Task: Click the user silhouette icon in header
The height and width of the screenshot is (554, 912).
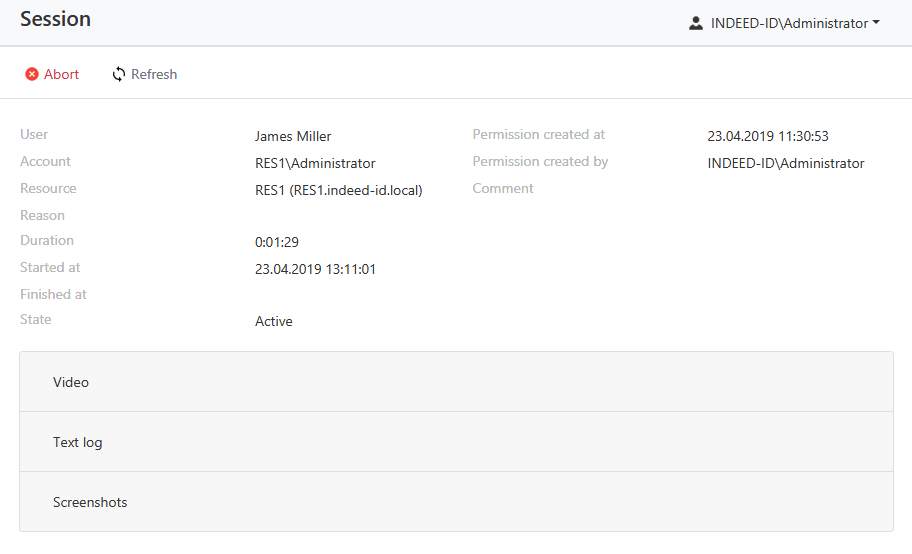Action: point(696,23)
